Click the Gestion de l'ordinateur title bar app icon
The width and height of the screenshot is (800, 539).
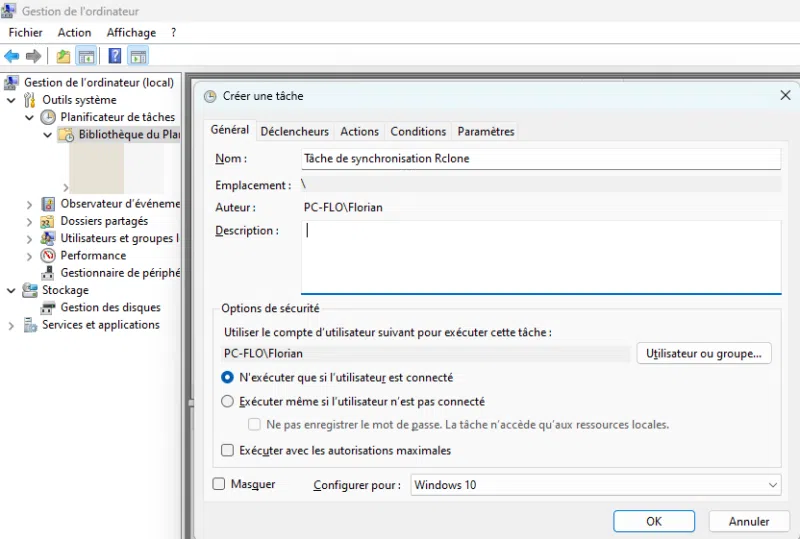click(9, 10)
